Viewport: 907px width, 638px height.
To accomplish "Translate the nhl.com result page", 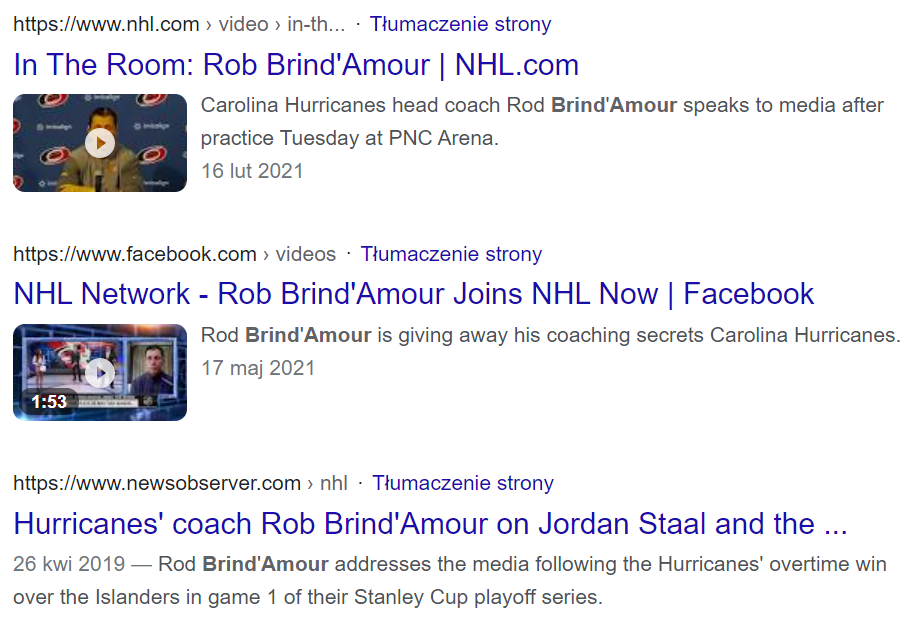I will [x=460, y=24].
